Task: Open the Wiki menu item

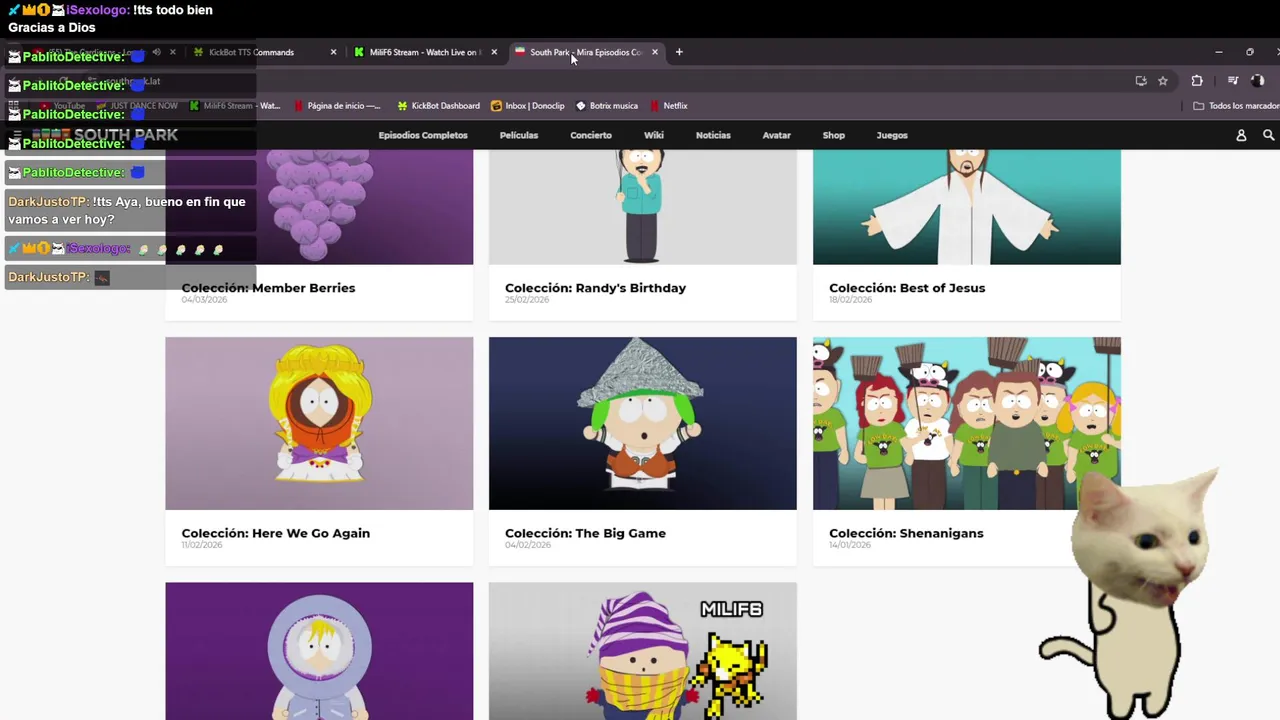Action: [x=654, y=135]
